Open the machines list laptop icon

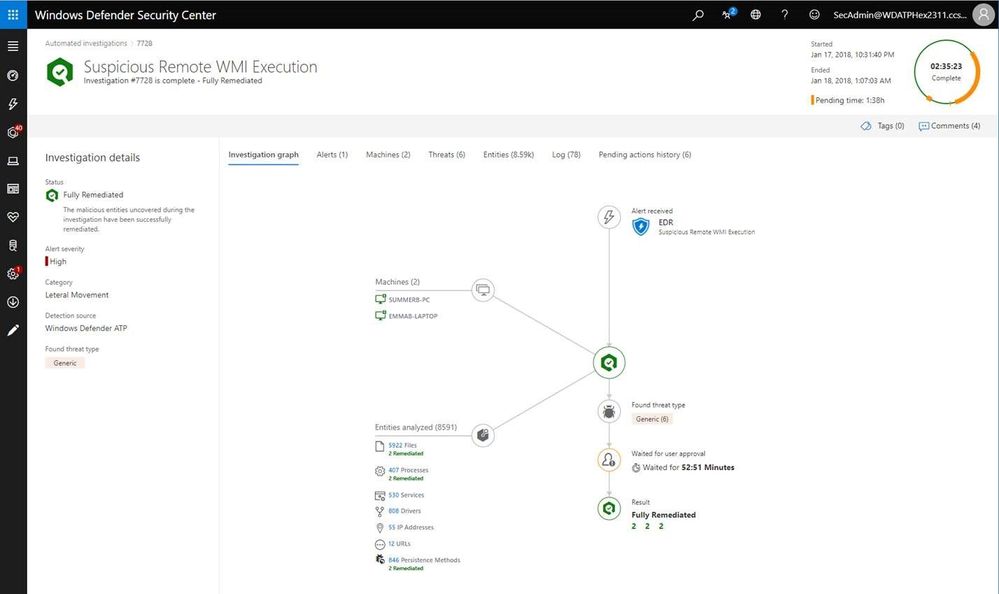coord(13,161)
